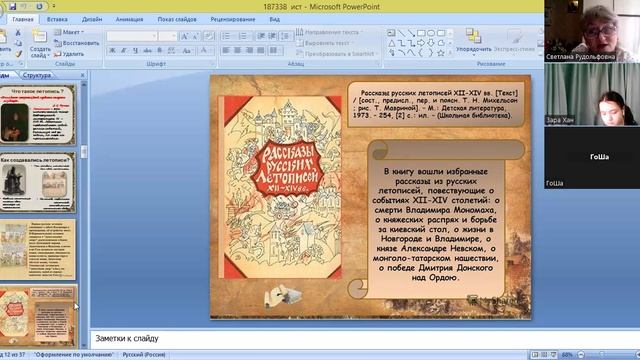
Task: Open Направление текста dropdown
Action: (x=329, y=32)
